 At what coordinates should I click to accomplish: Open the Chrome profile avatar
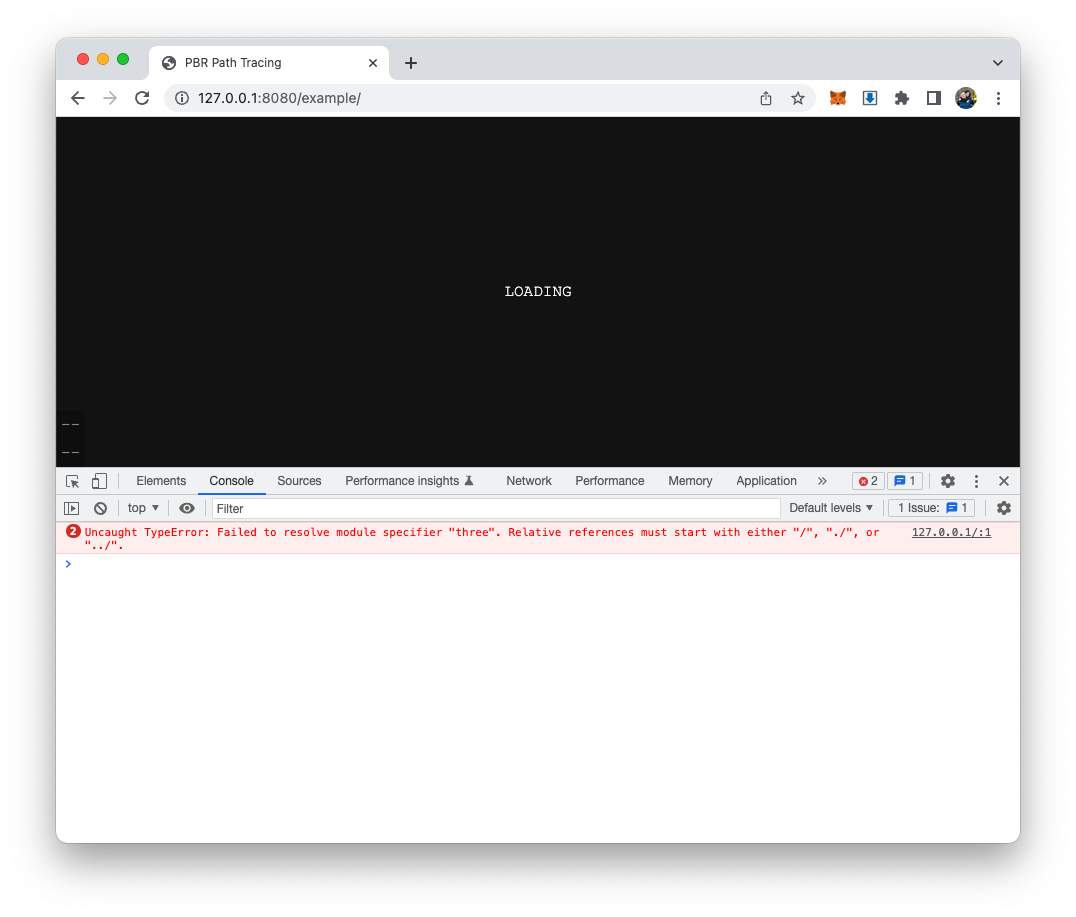(x=966, y=98)
